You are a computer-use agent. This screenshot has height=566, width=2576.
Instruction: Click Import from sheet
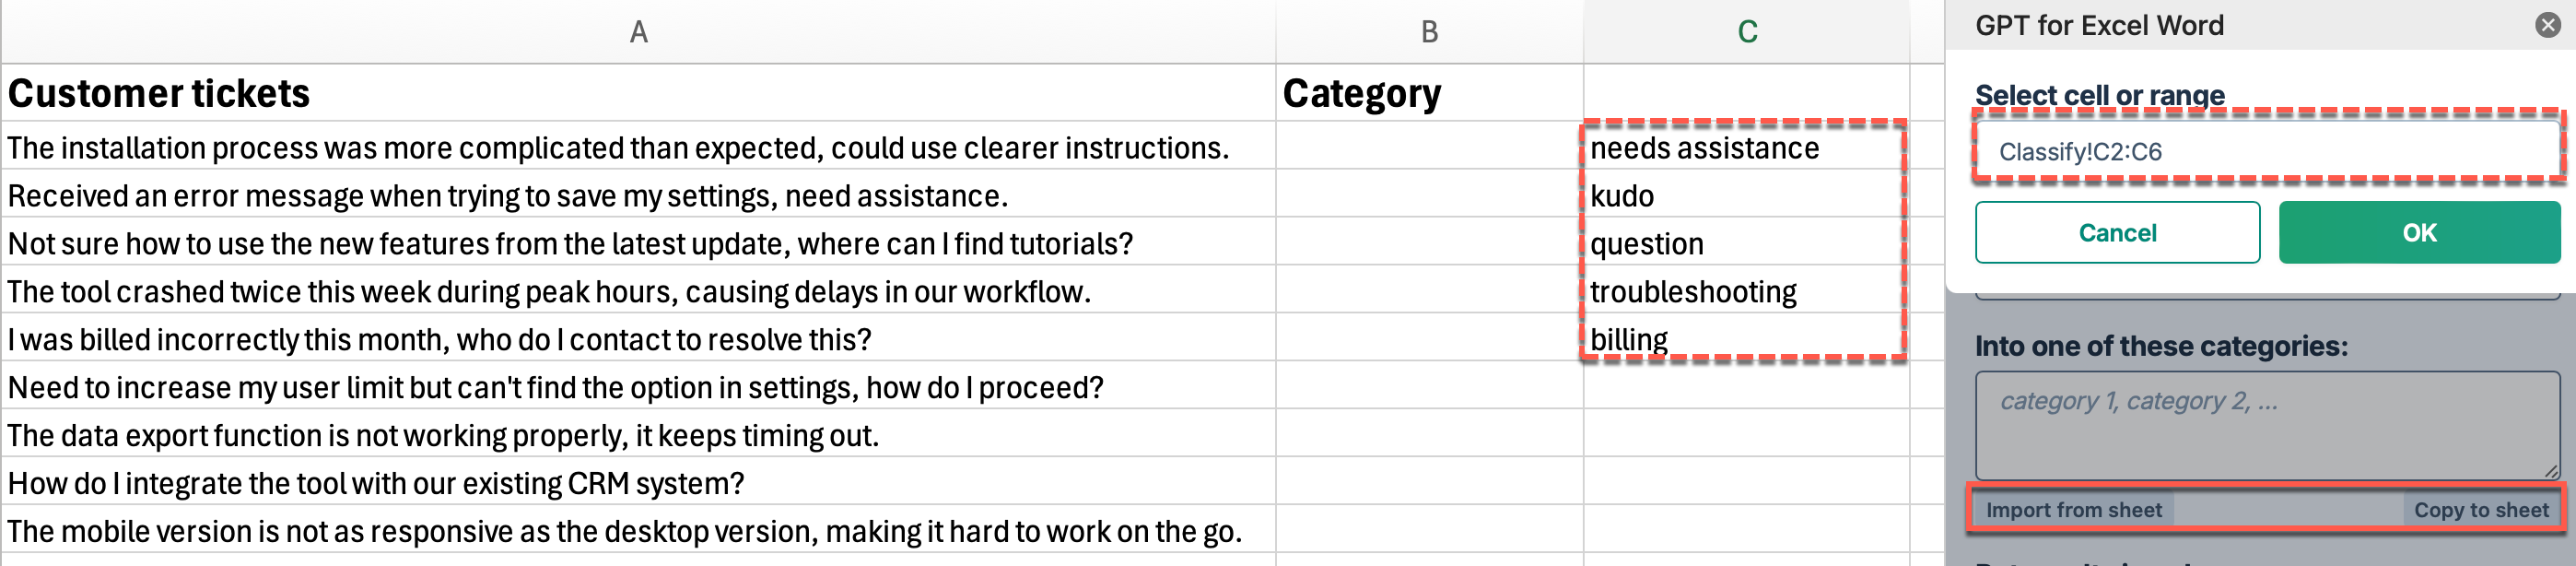[x=2073, y=510]
